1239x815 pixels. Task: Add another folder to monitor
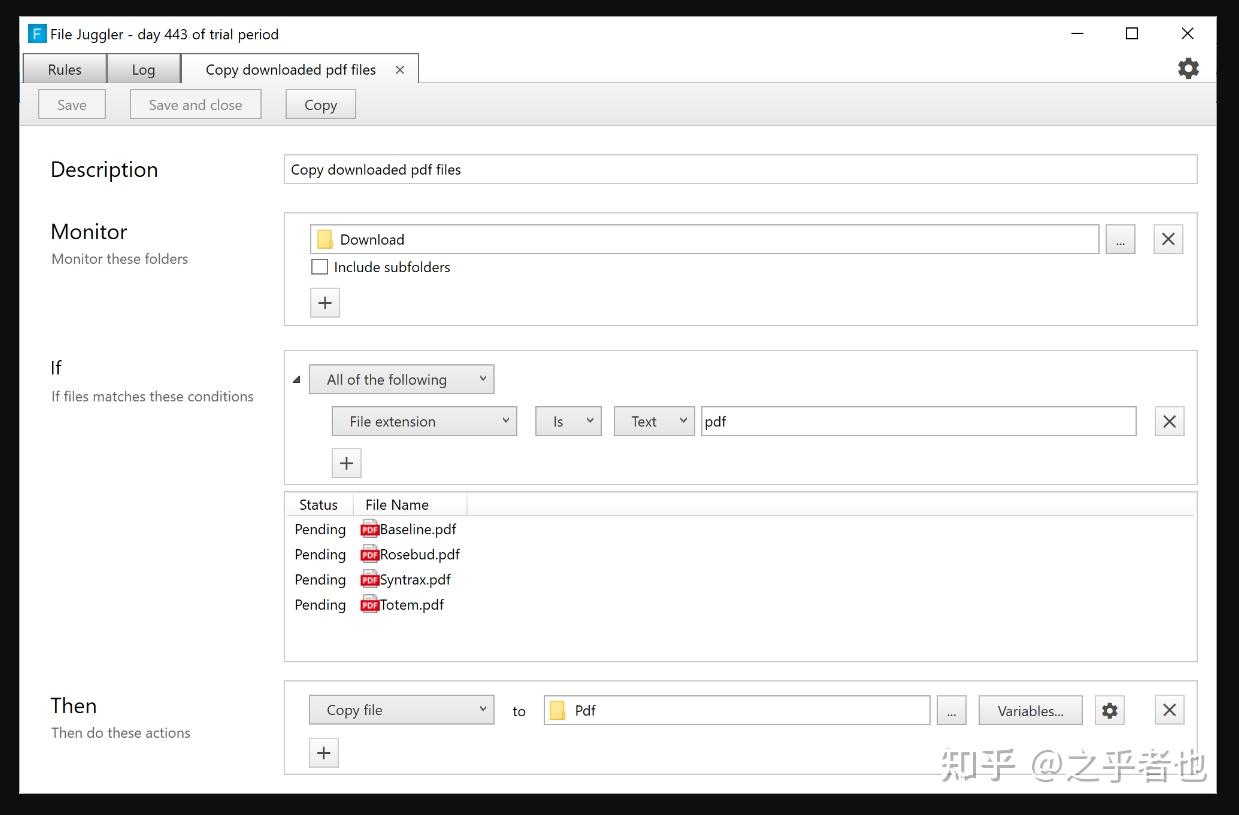[324, 302]
